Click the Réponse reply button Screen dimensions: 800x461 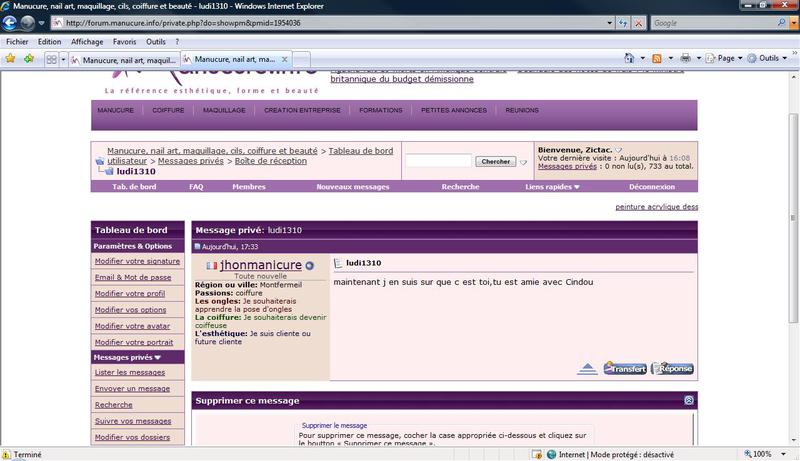[x=672, y=369]
